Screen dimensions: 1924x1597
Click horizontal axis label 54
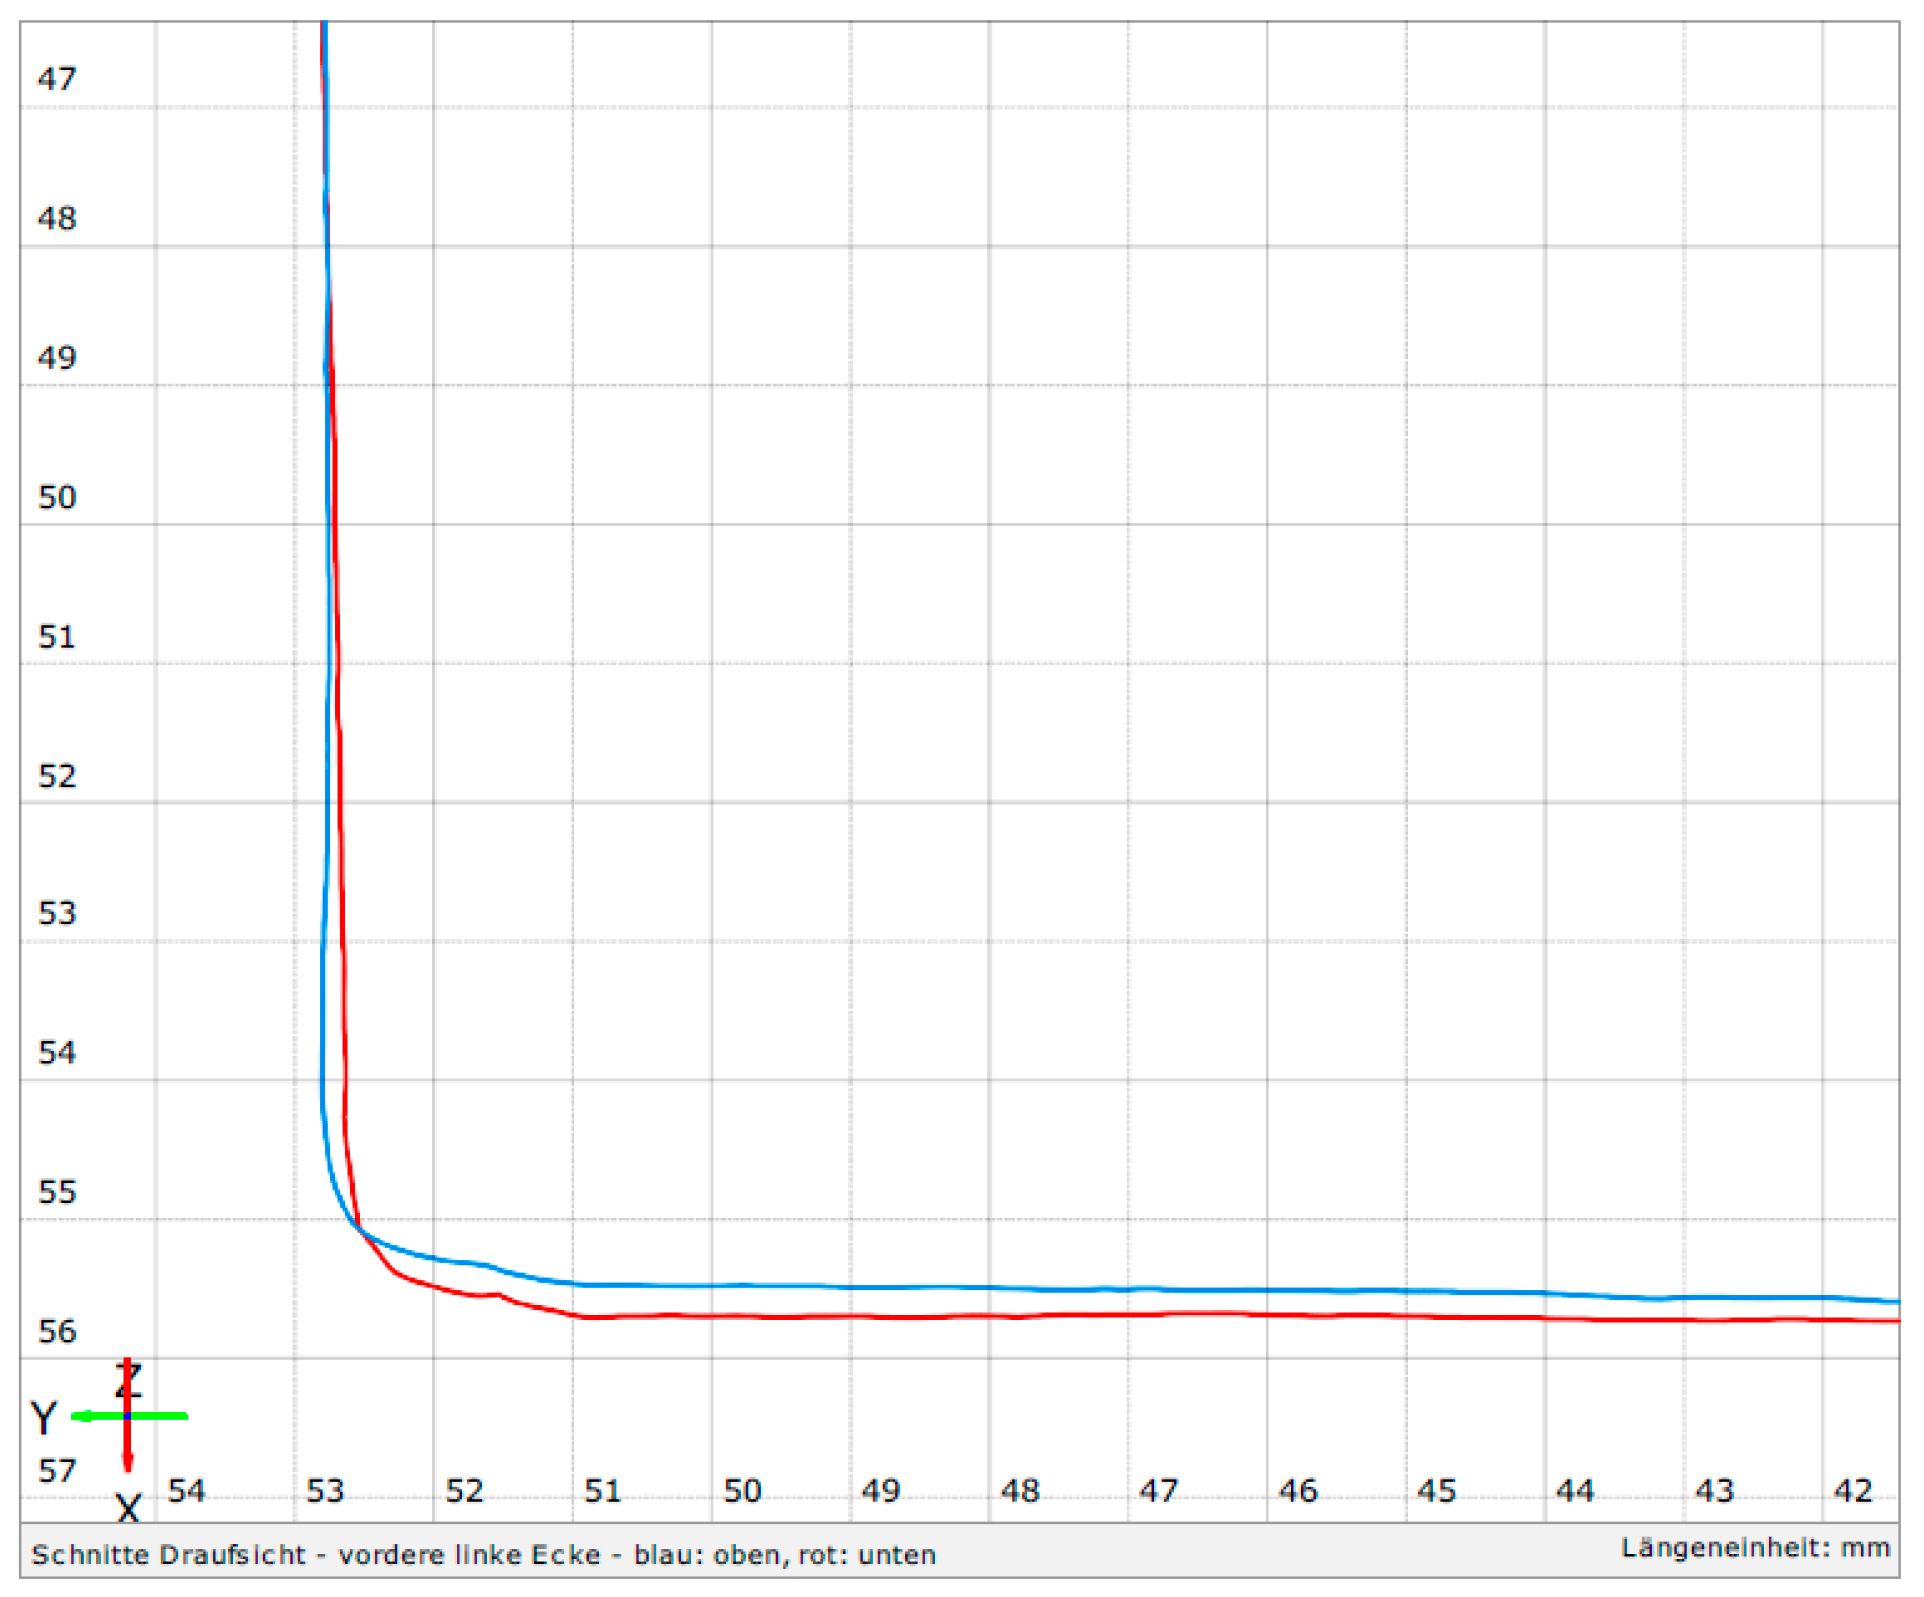tap(187, 1491)
